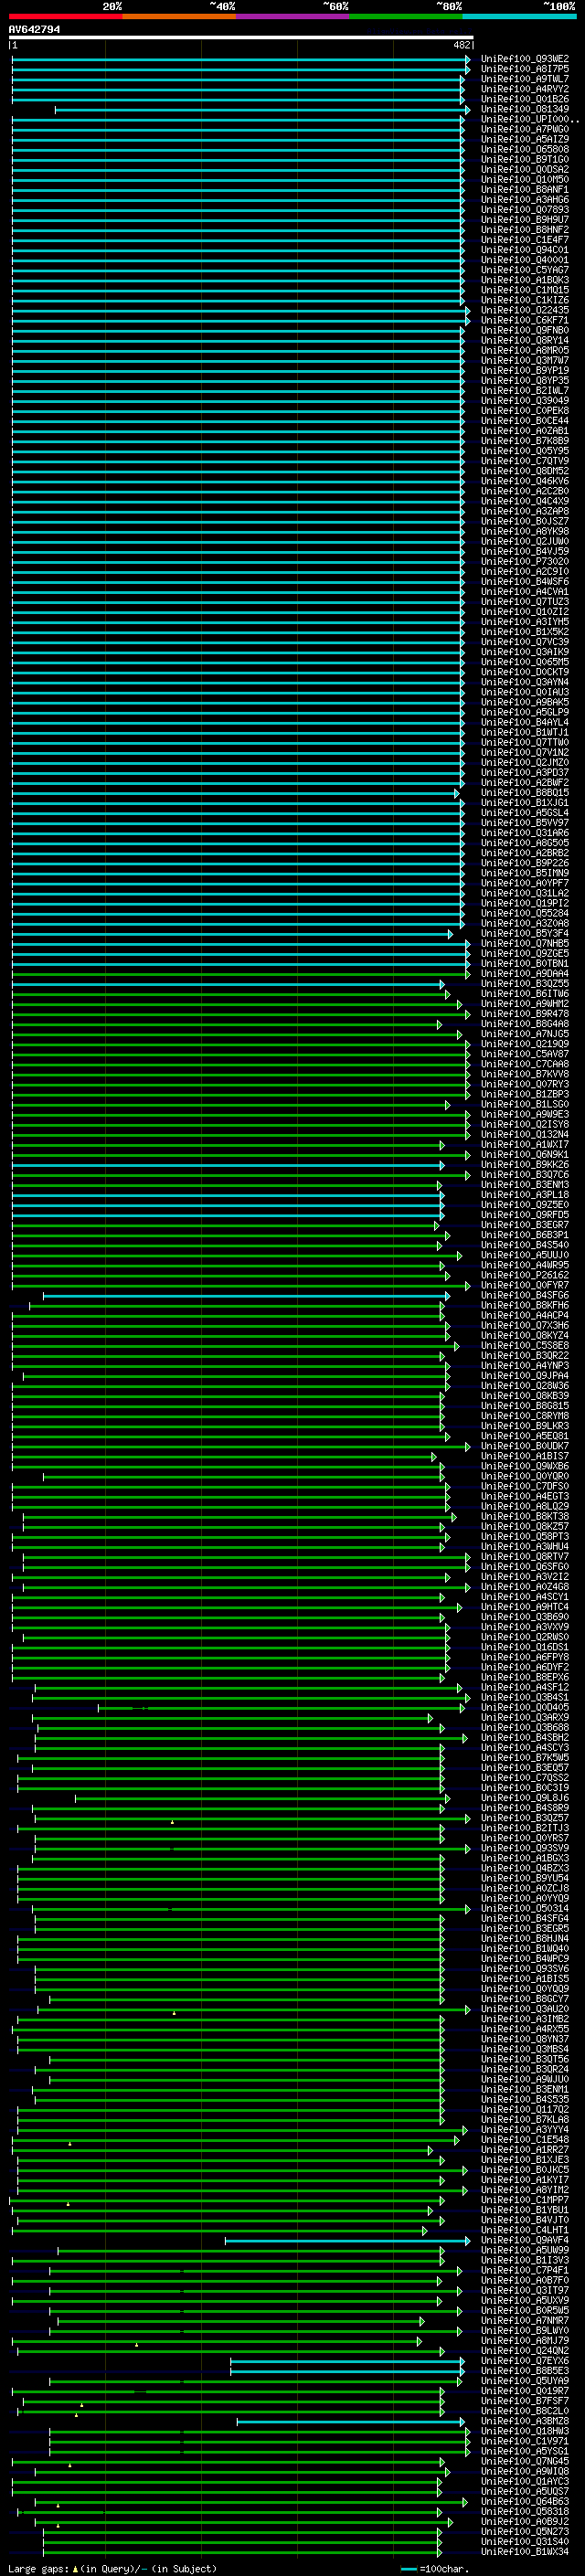This screenshot has height=2576, width=585.
Task: Select hit label UniRef100_Q94C01
Action: coord(525,250)
